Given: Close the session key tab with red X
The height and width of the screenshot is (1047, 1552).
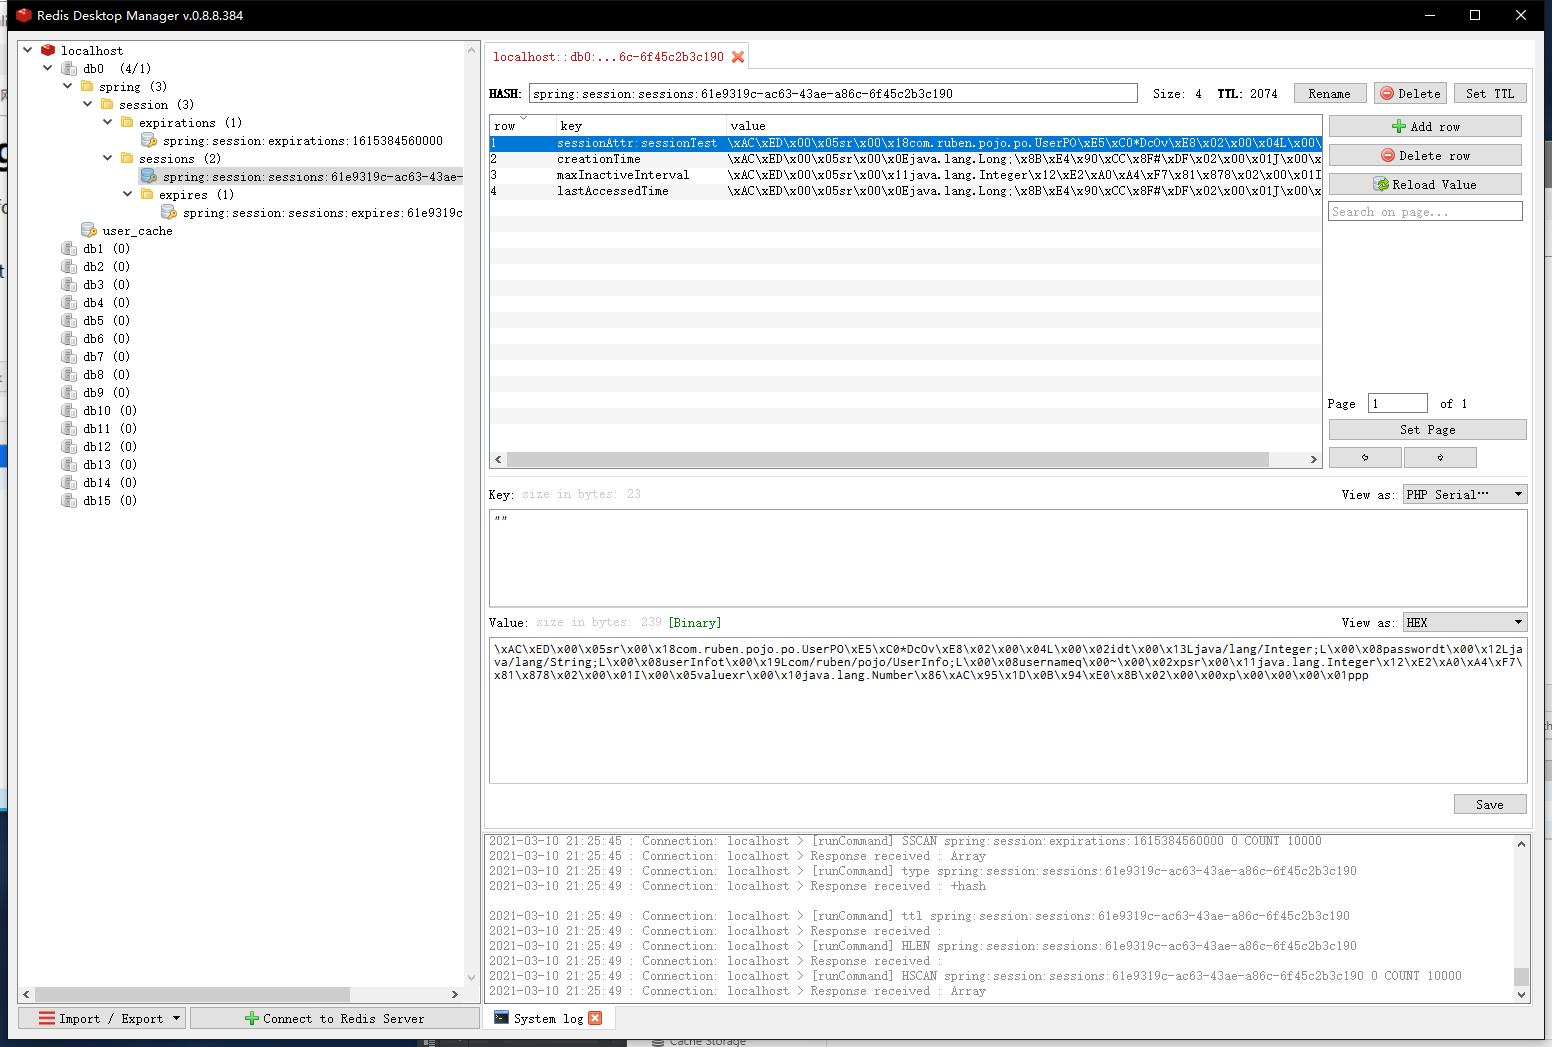Looking at the screenshot, I should [x=738, y=57].
